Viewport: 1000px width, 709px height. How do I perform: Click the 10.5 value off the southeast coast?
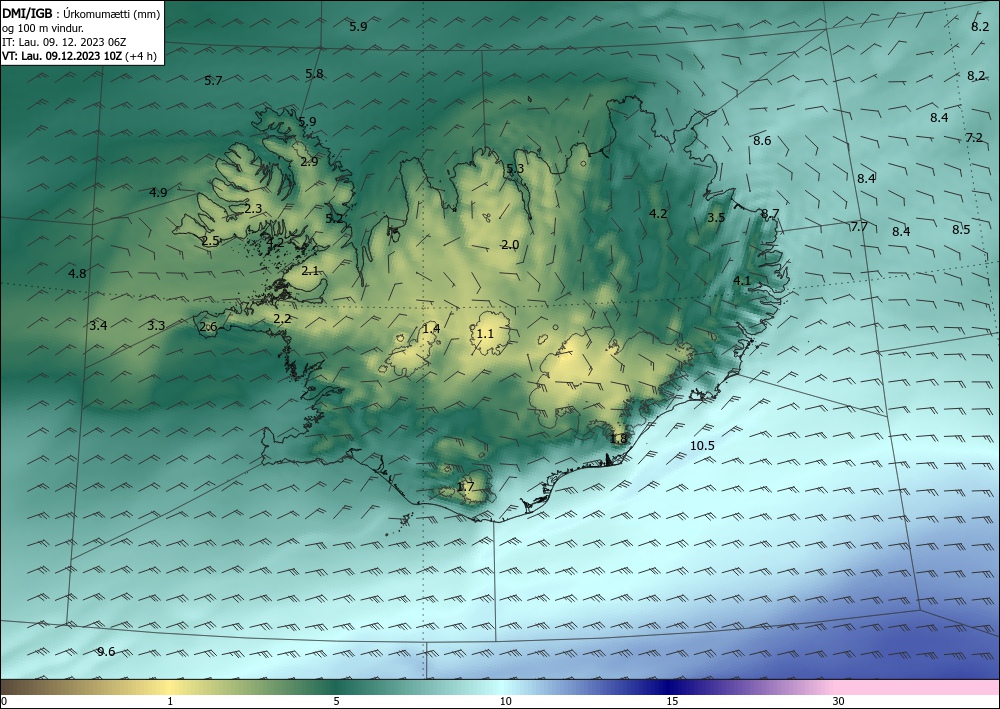(702, 446)
